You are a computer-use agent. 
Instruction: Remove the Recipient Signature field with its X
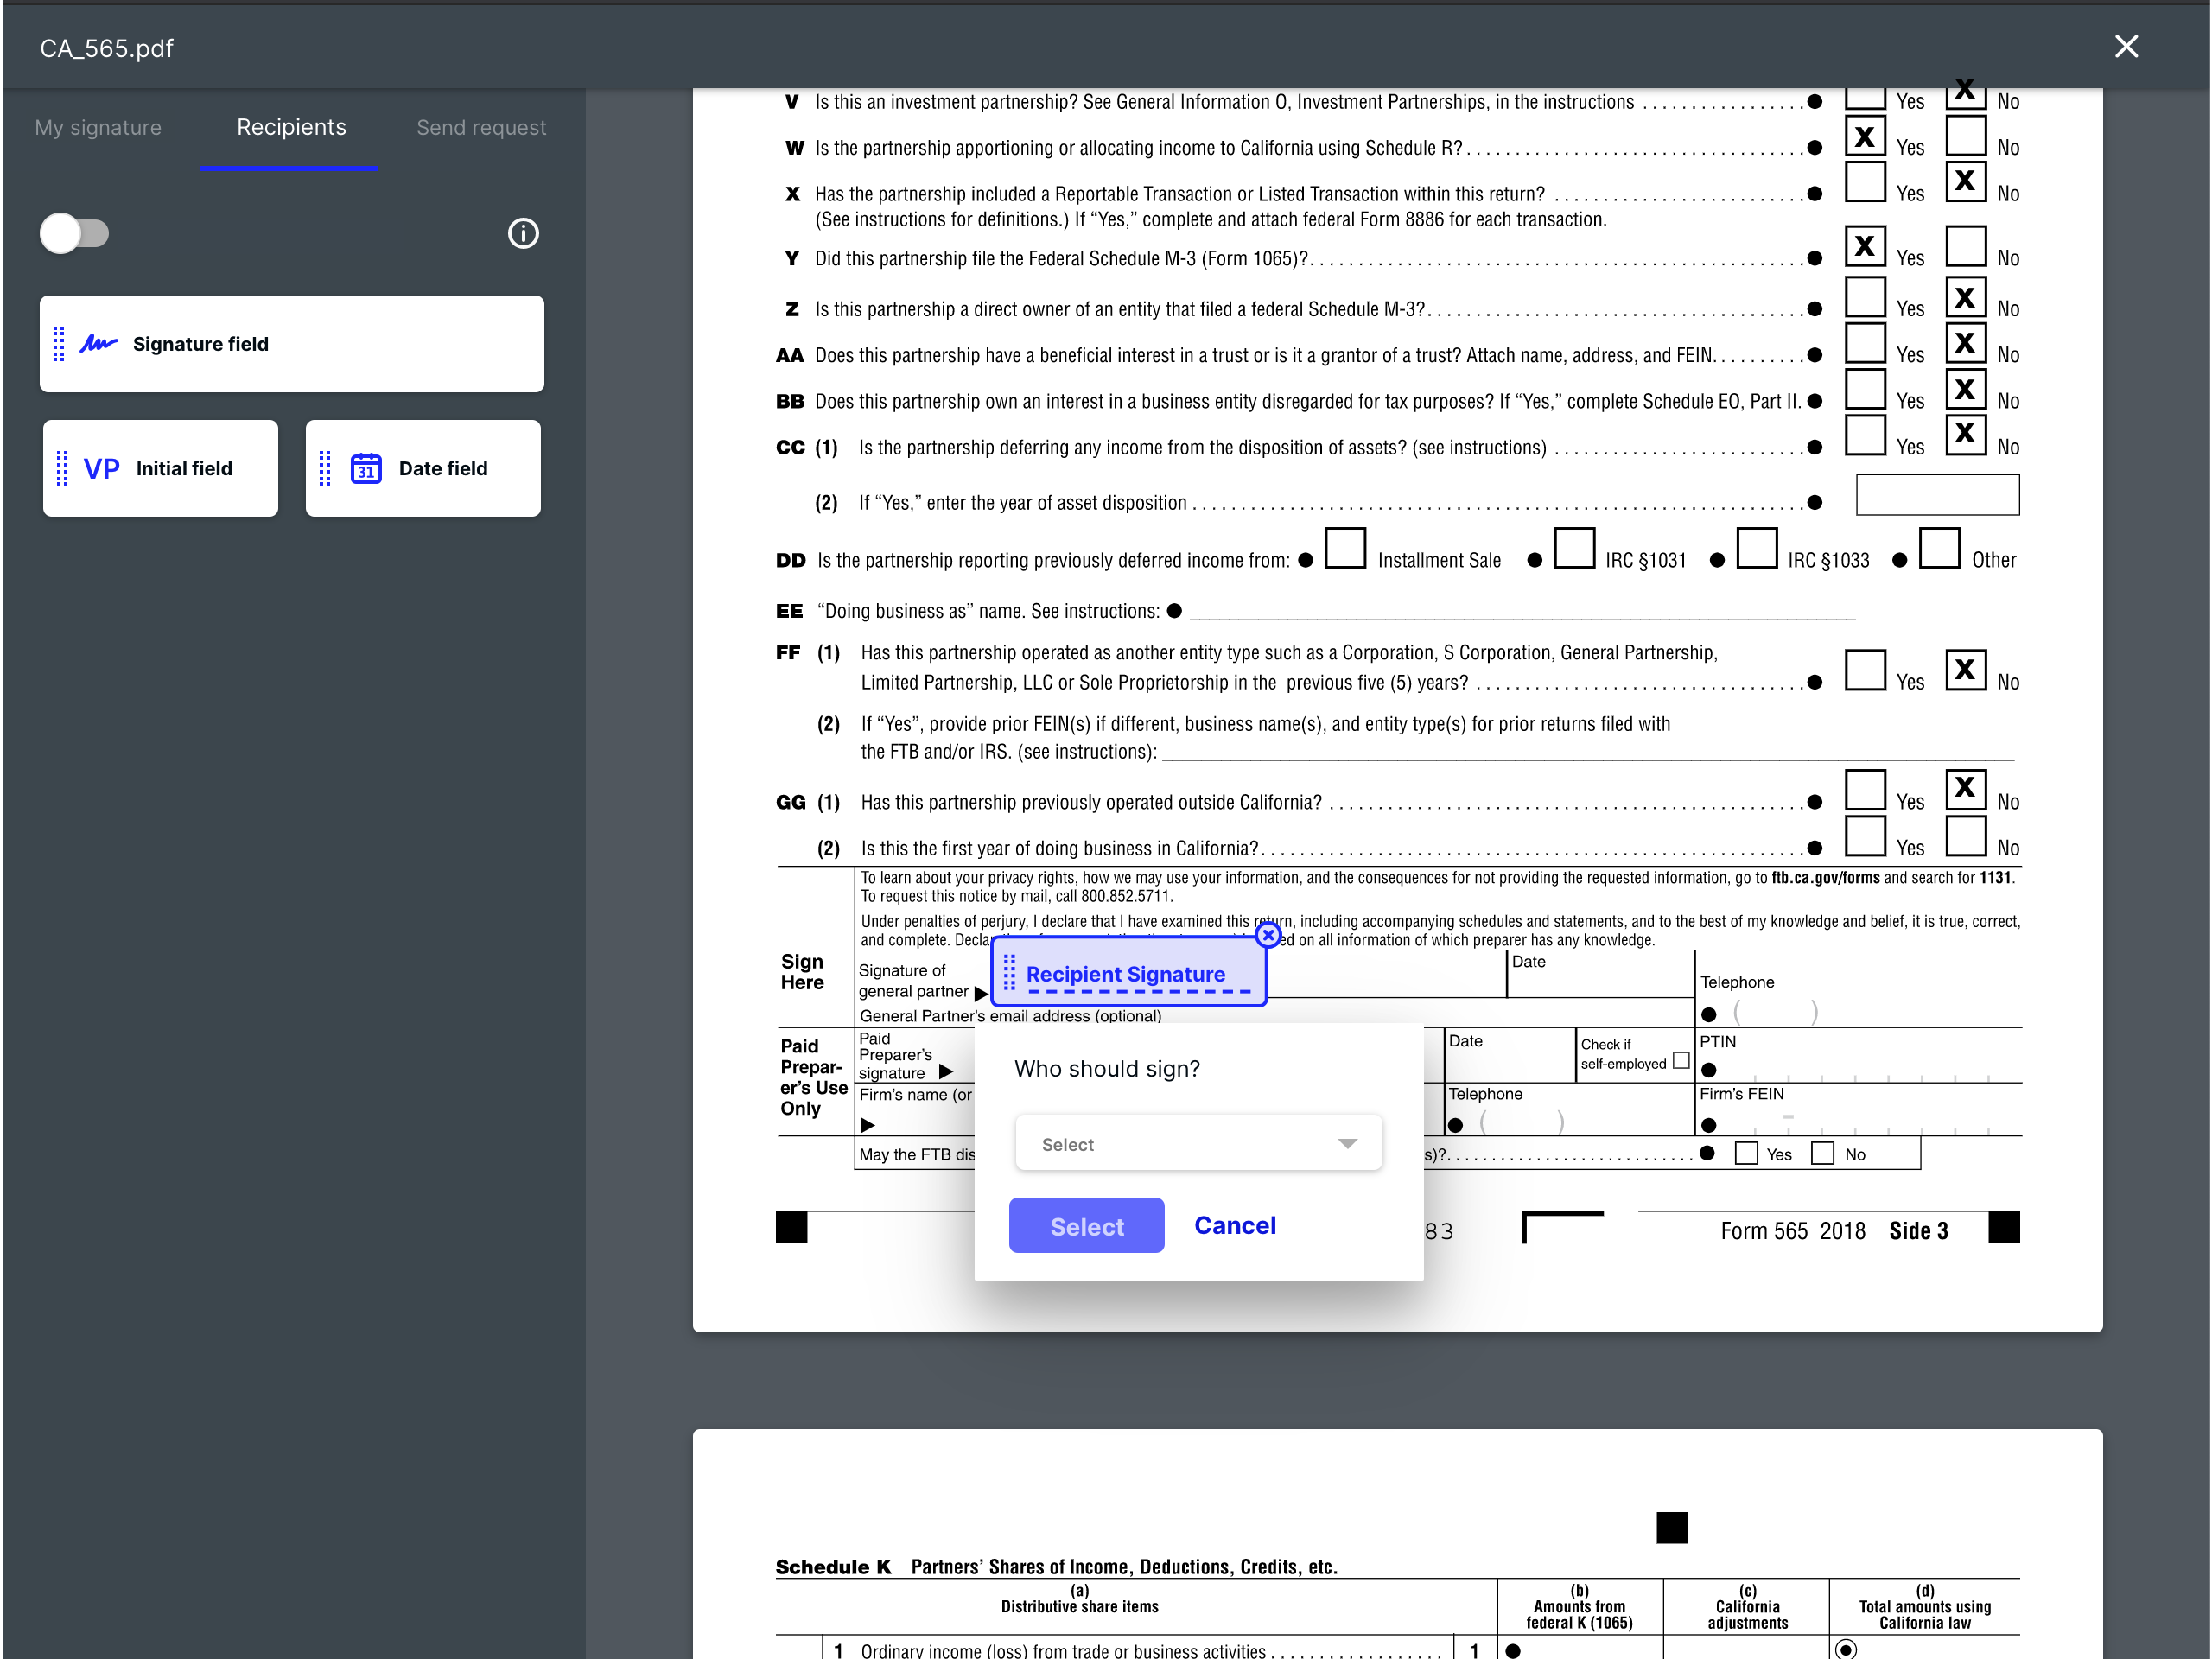(x=1268, y=935)
